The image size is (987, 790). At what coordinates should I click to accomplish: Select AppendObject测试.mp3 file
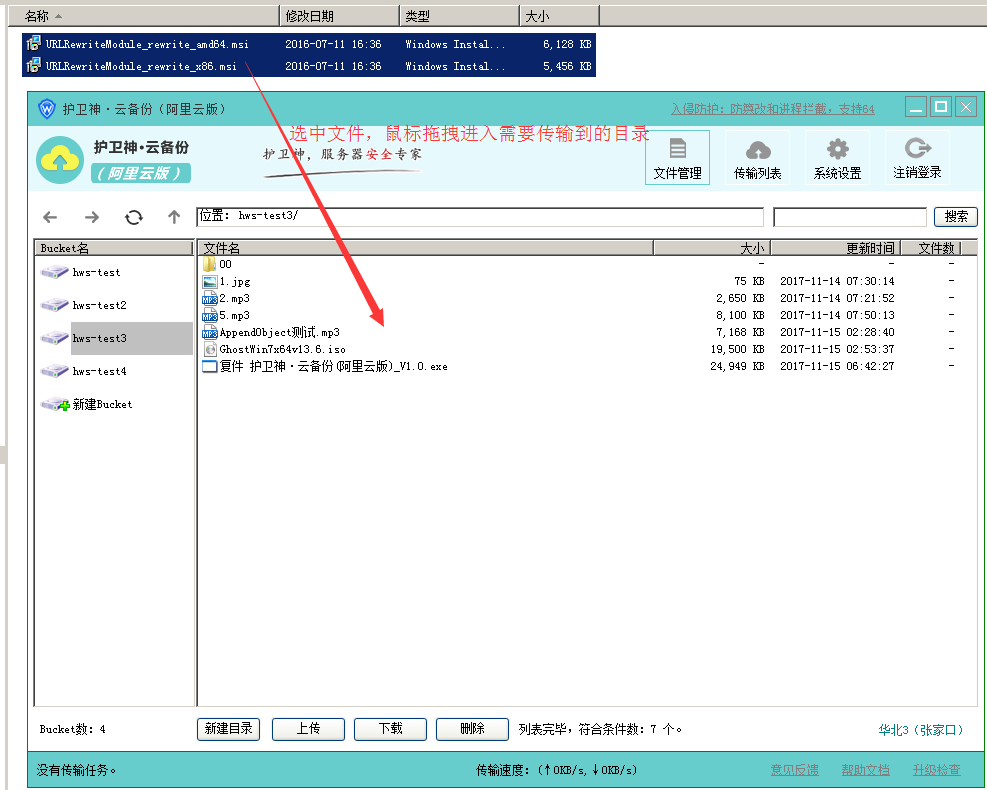[x=587, y=332]
